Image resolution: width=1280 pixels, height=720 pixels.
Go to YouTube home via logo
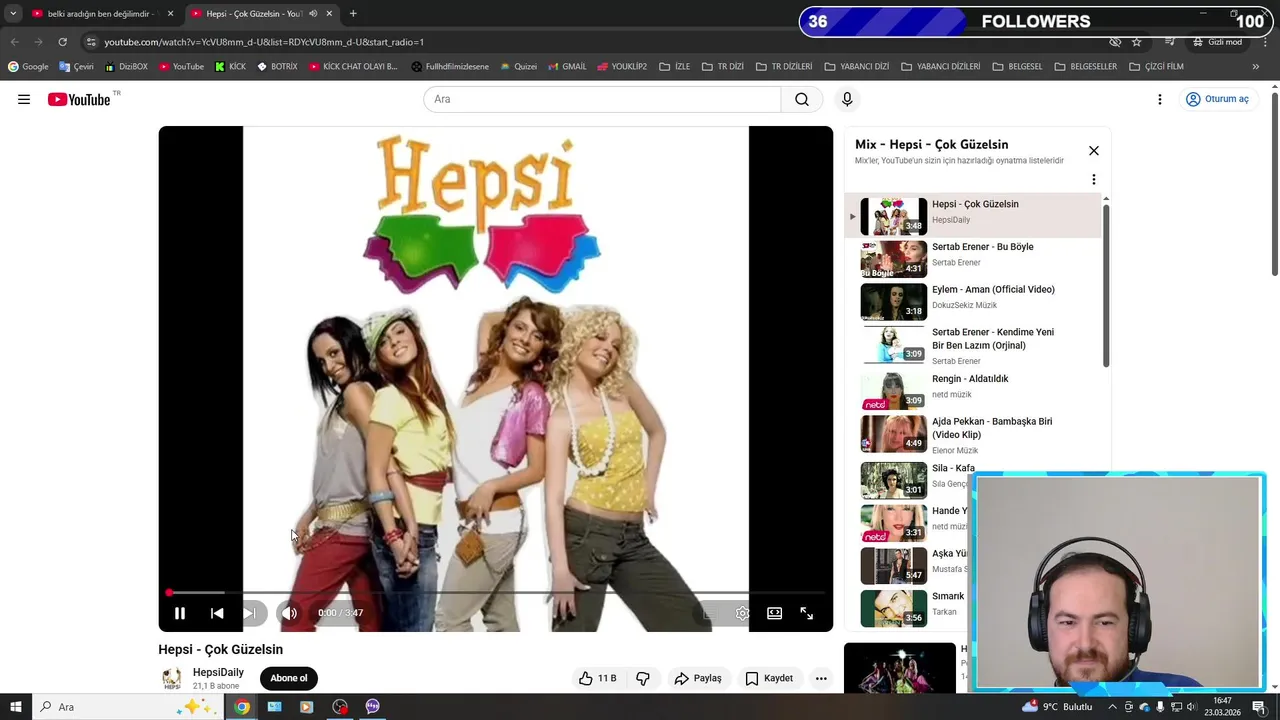click(x=80, y=99)
